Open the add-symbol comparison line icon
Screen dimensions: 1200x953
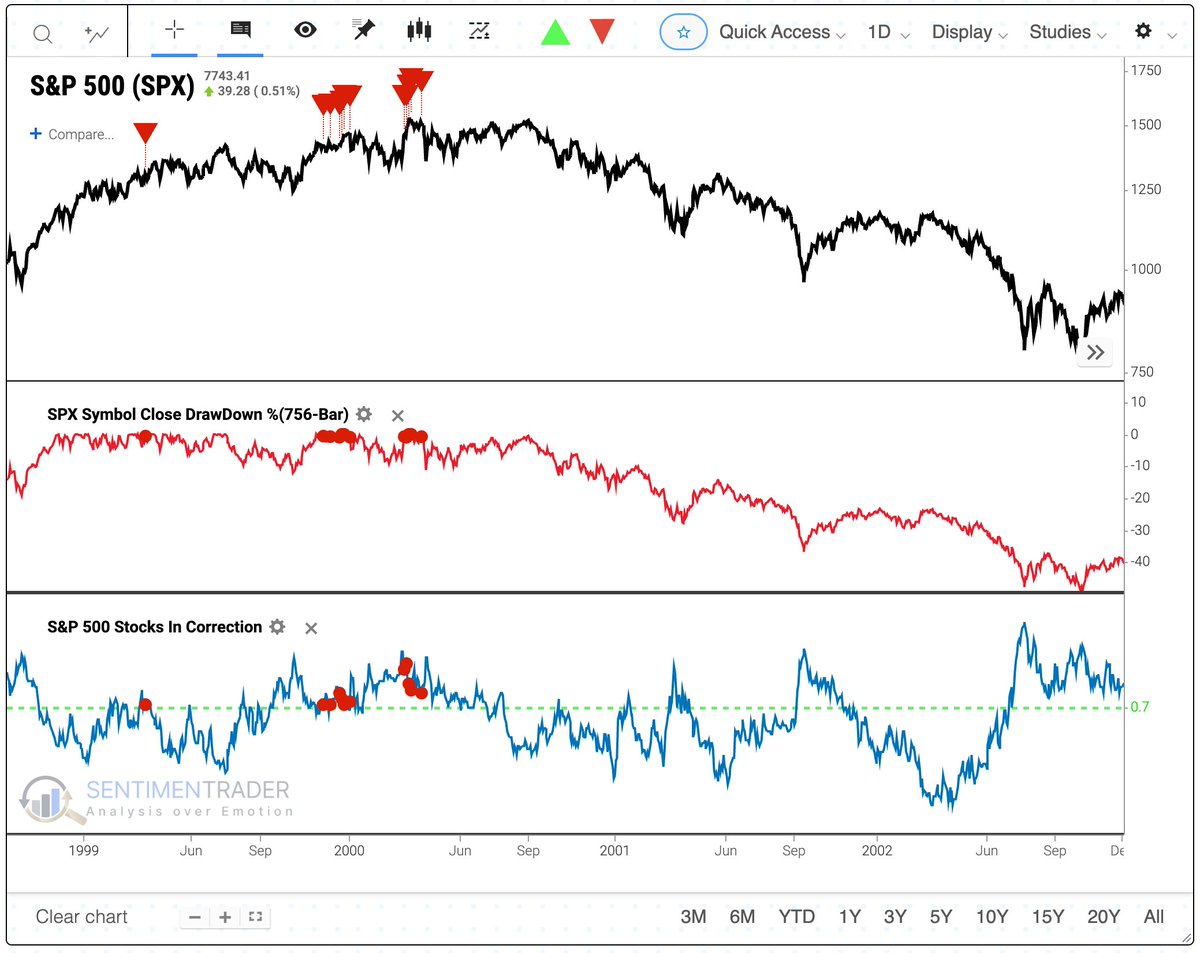(97, 33)
